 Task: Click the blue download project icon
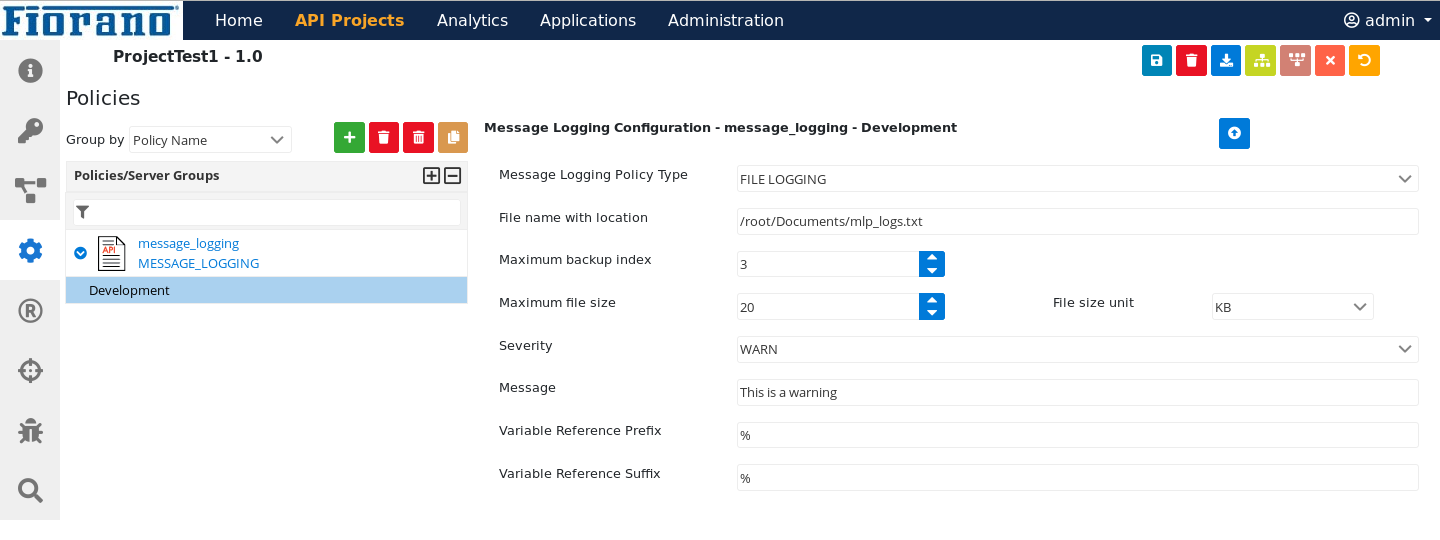click(x=1226, y=60)
